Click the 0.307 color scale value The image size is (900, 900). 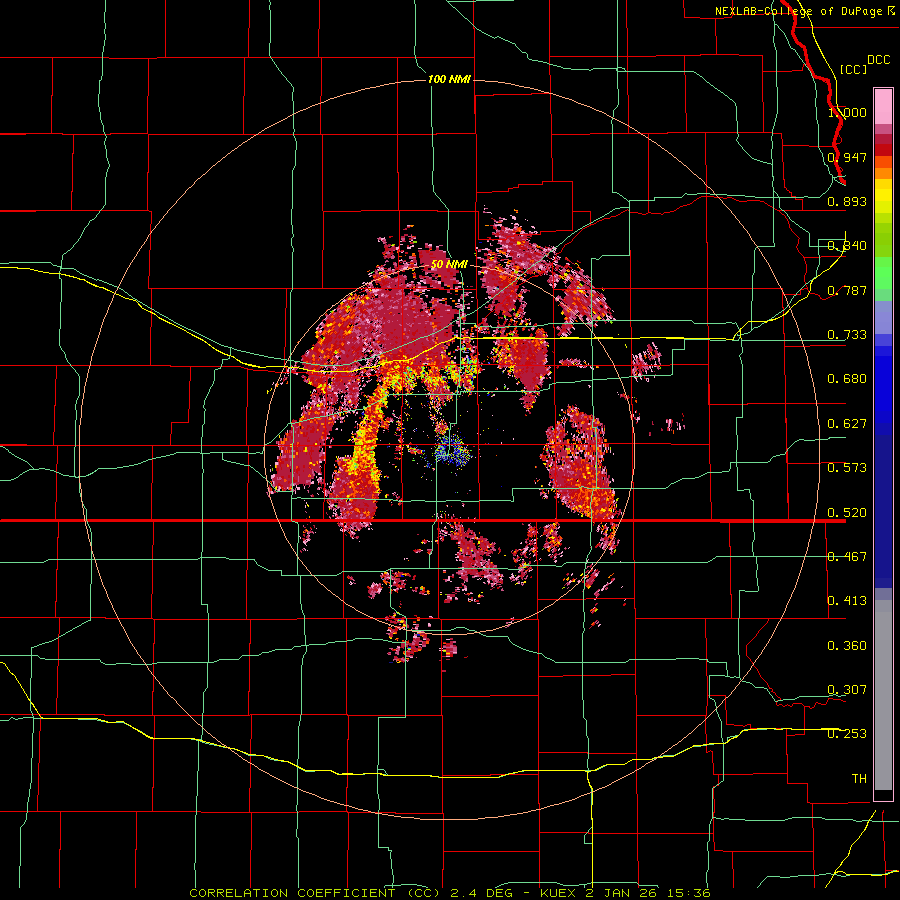coord(847,689)
